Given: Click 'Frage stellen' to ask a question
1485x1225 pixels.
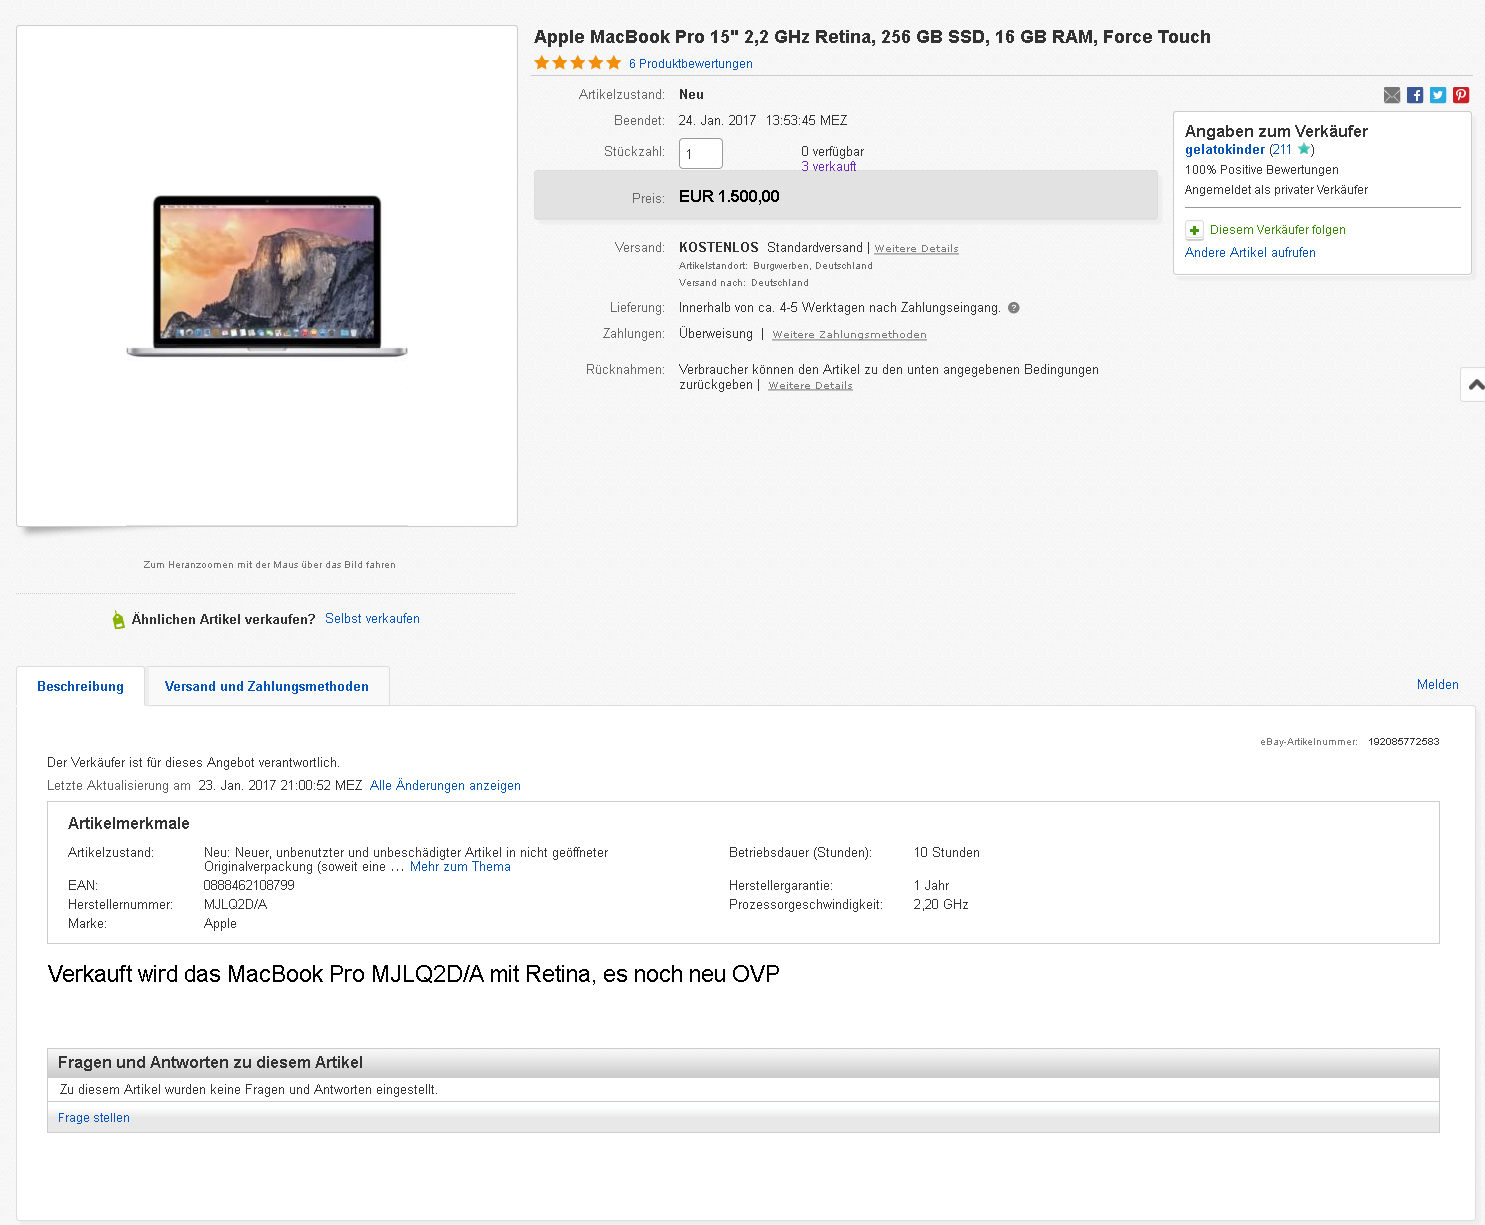Looking at the screenshot, I should pos(94,1118).
